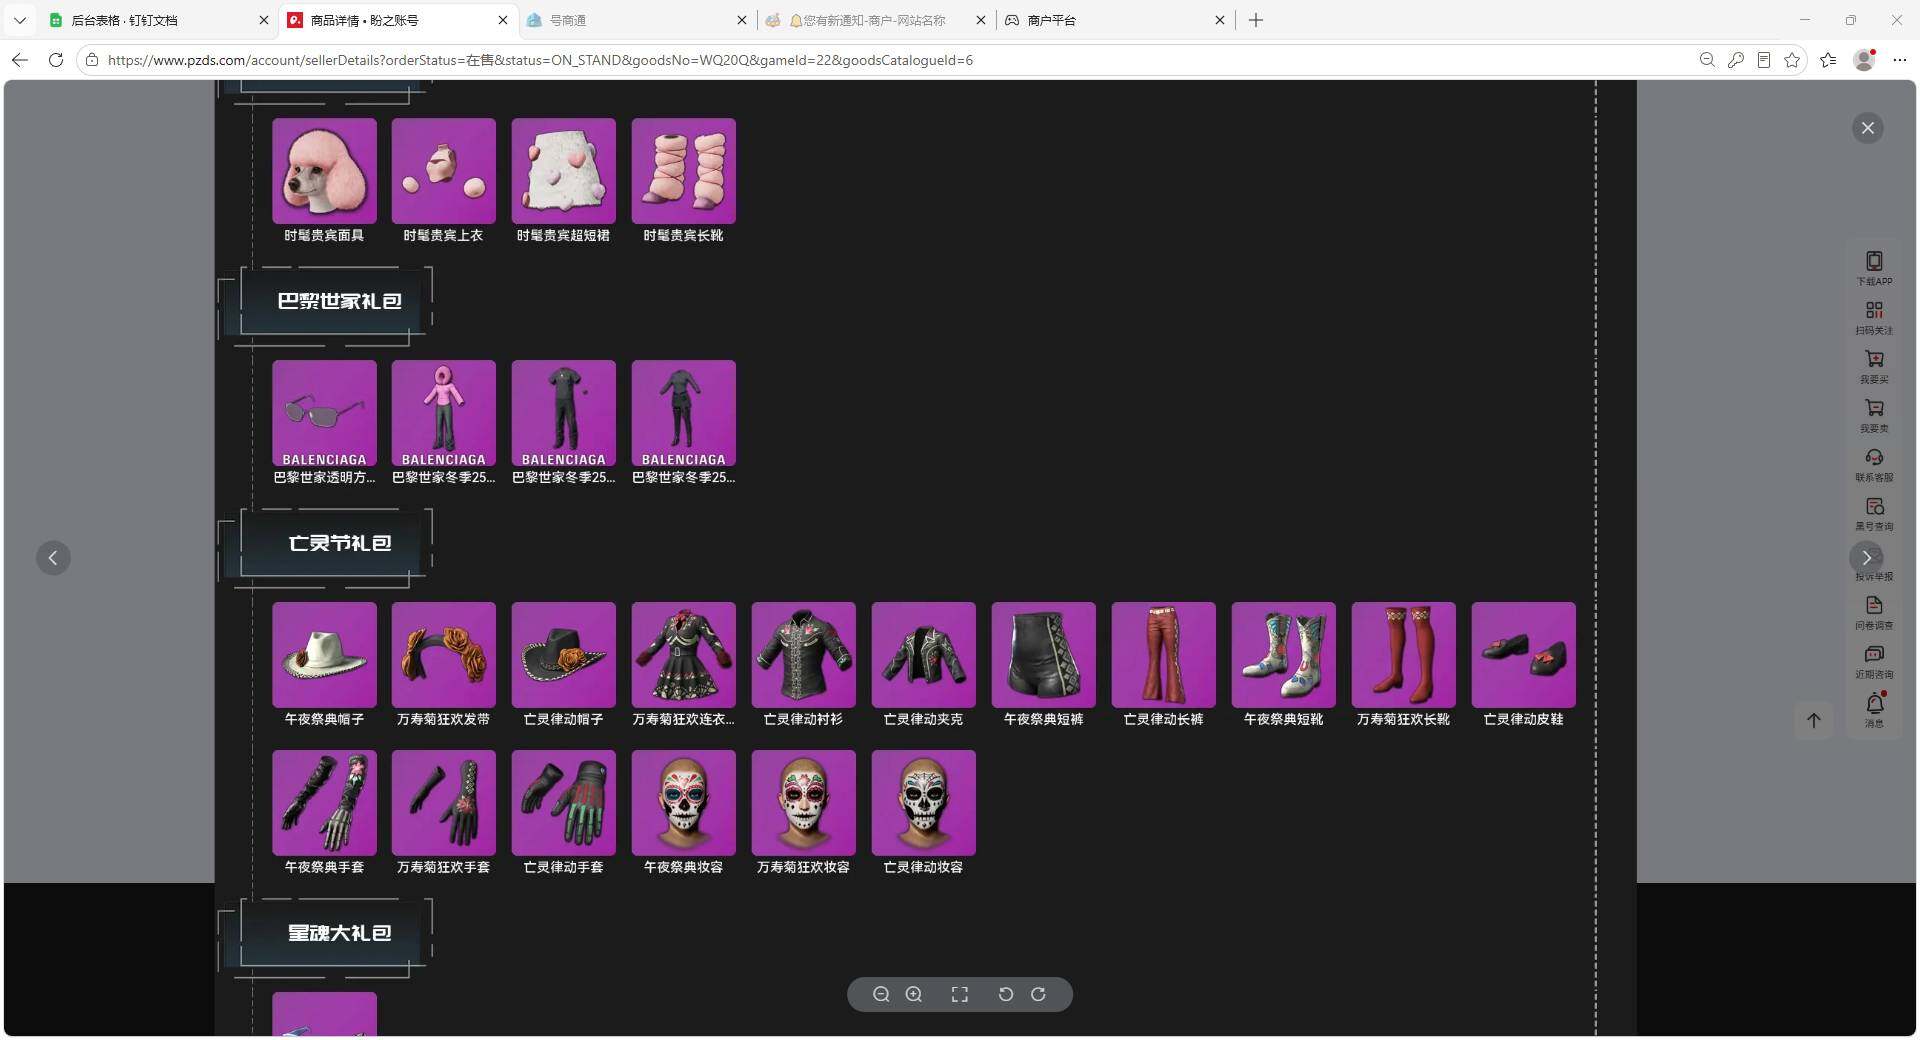Show previous image with left arrow
This screenshot has width=1920, height=1040.
coord(53,558)
